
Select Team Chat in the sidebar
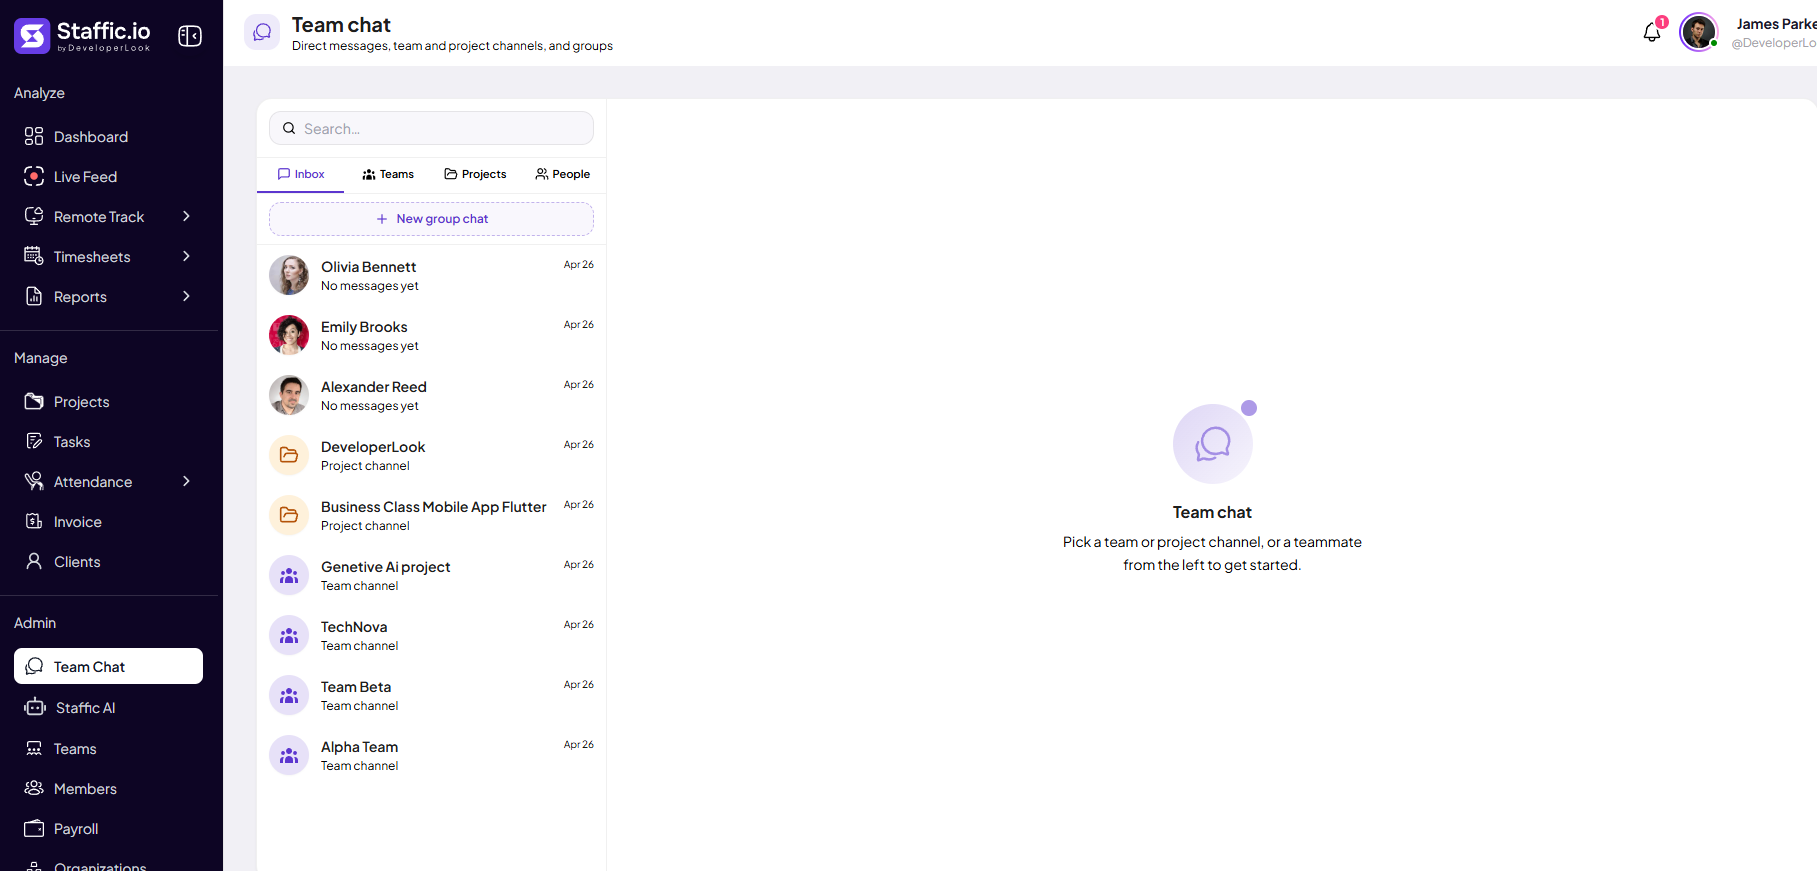point(108,666)
